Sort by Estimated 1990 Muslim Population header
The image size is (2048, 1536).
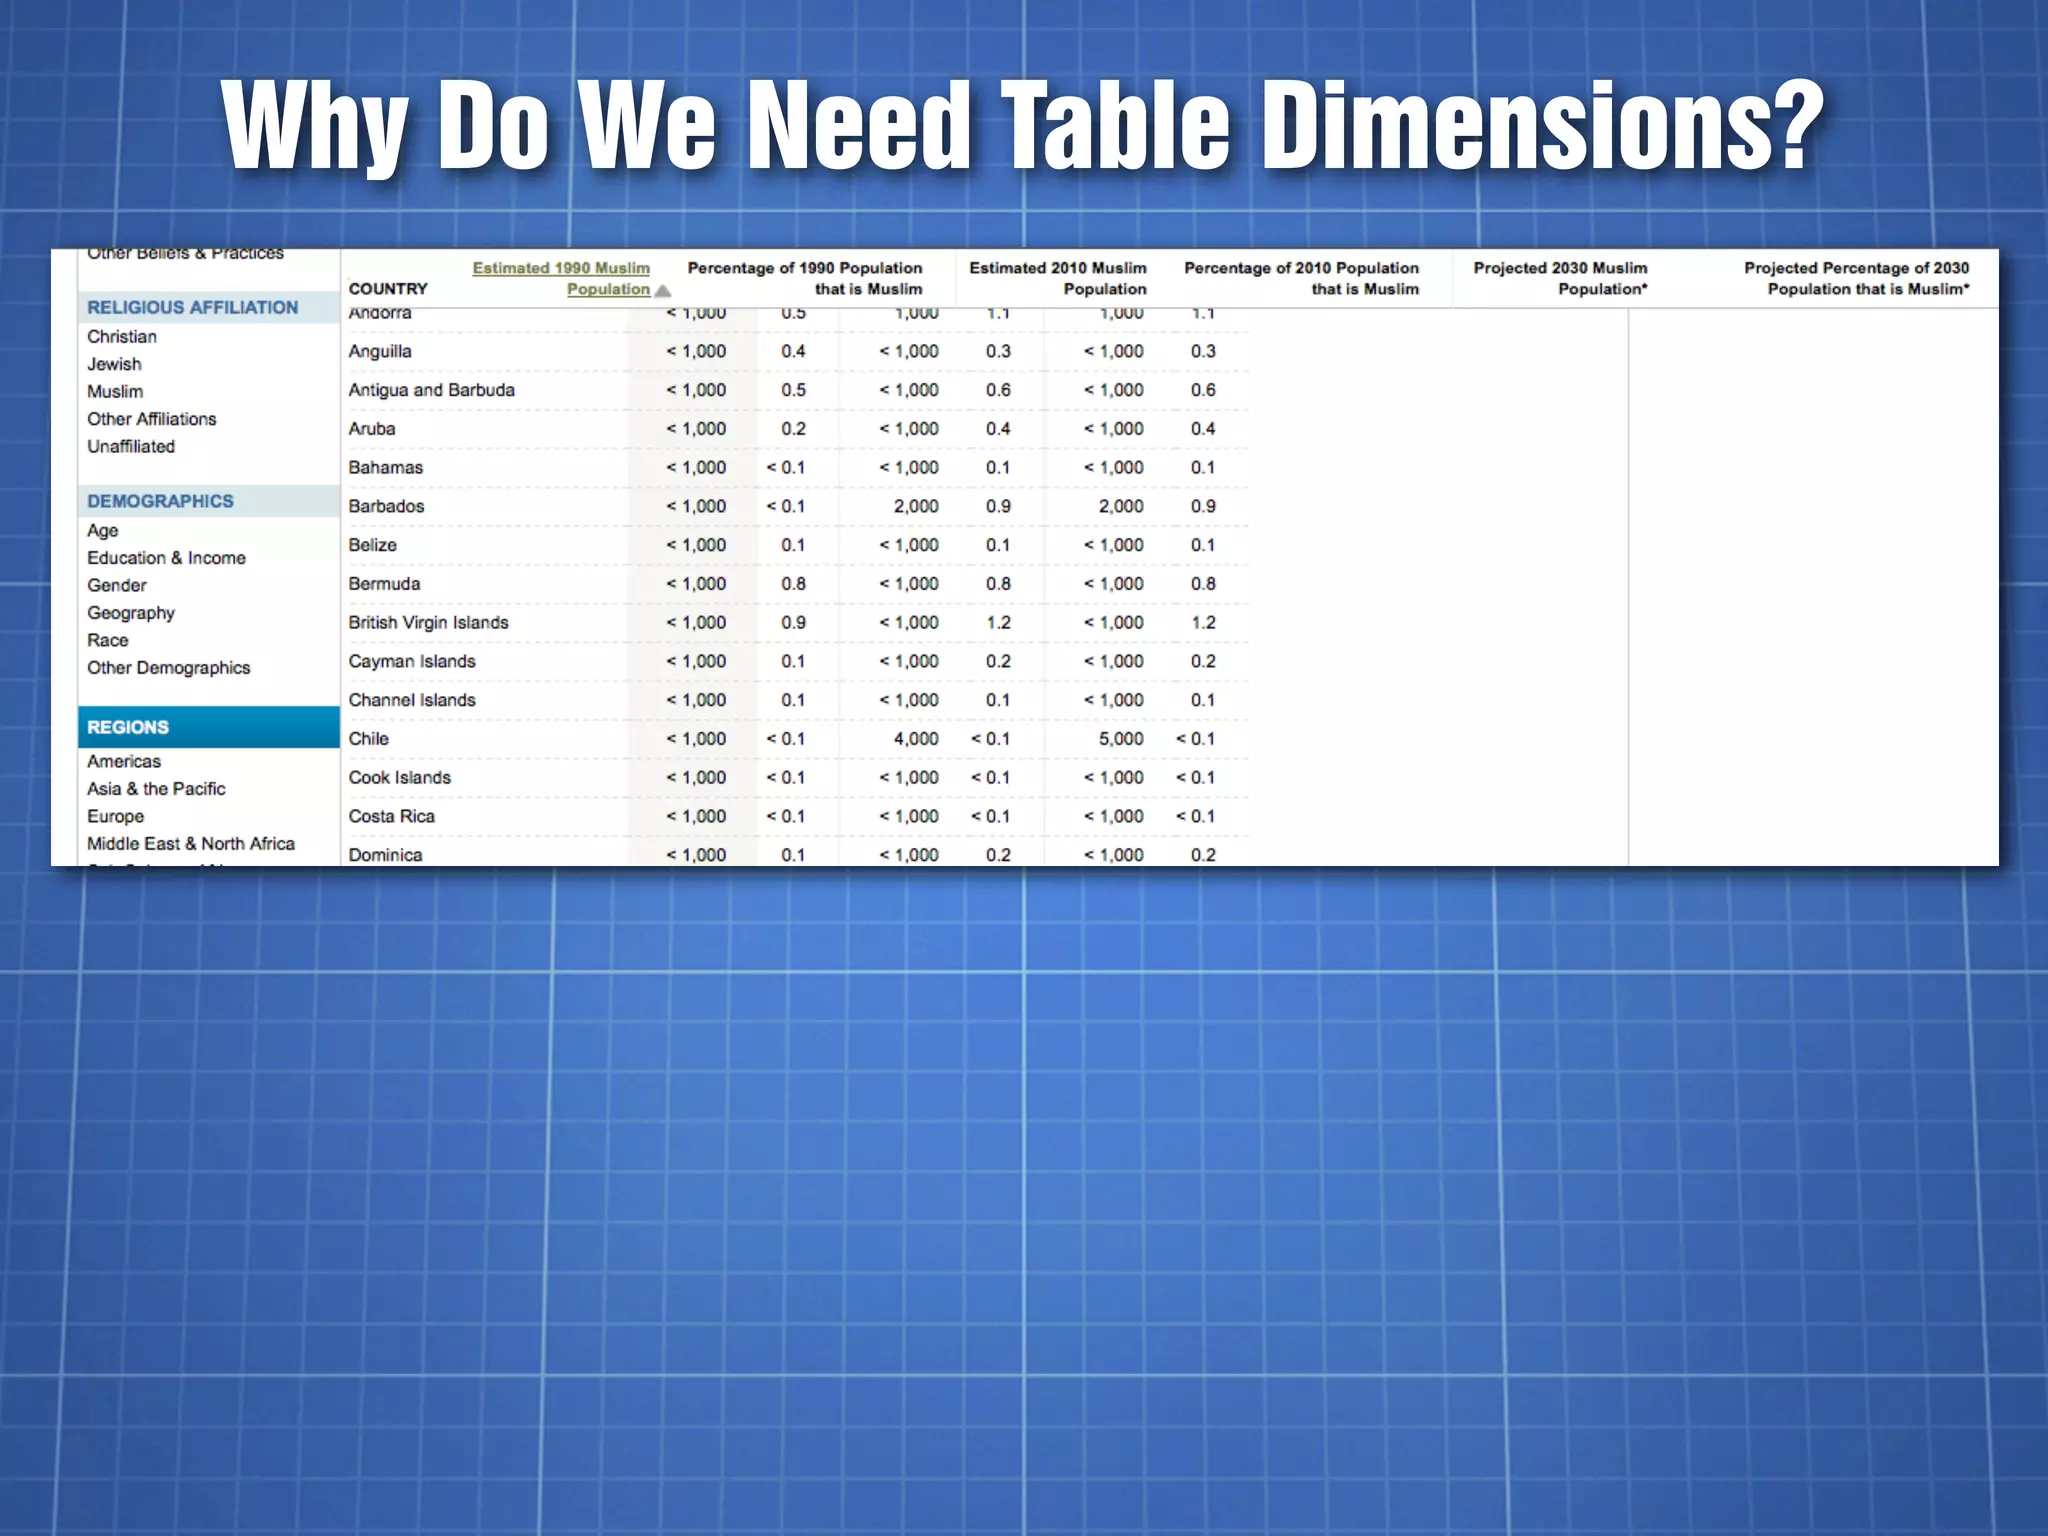coord(561,278)
